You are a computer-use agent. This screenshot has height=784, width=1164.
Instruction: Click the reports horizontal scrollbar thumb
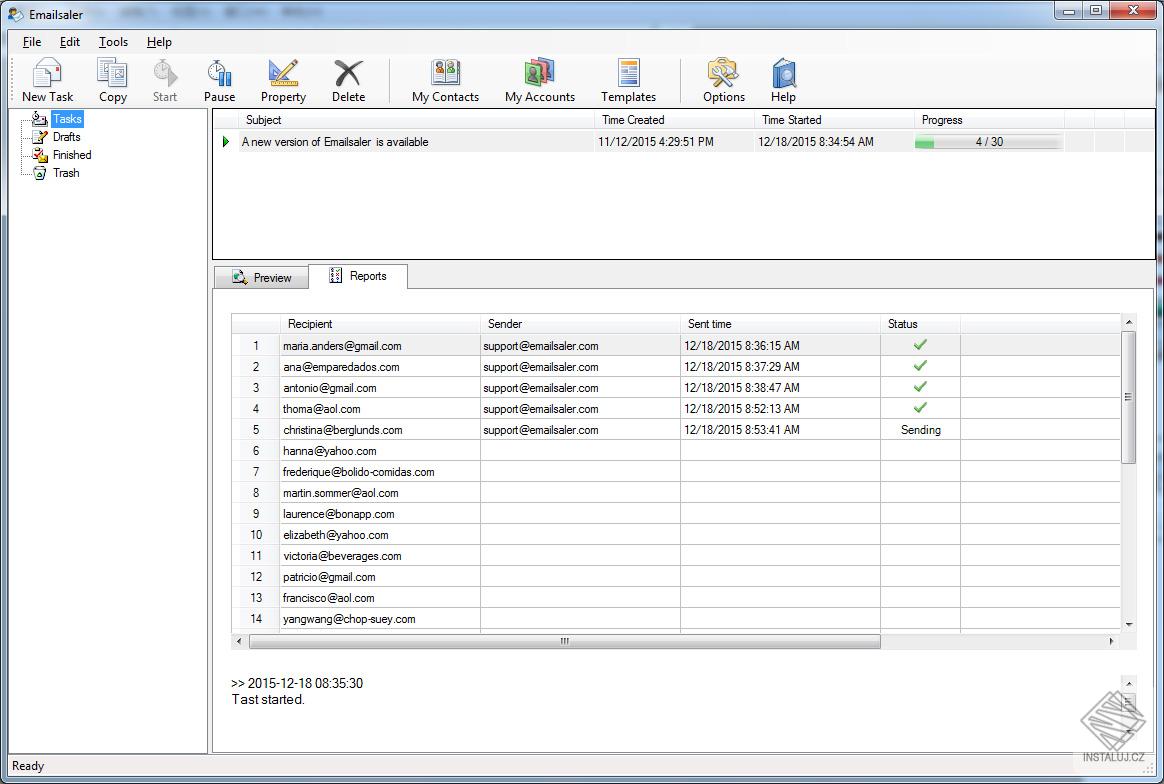pyautogui.click(x=565, y=641)
